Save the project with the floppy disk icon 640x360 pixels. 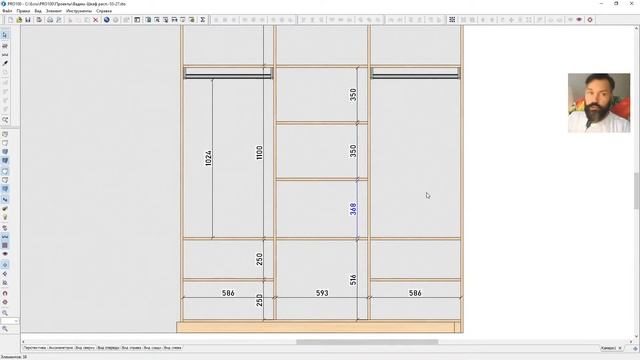[x=28, y=20]
